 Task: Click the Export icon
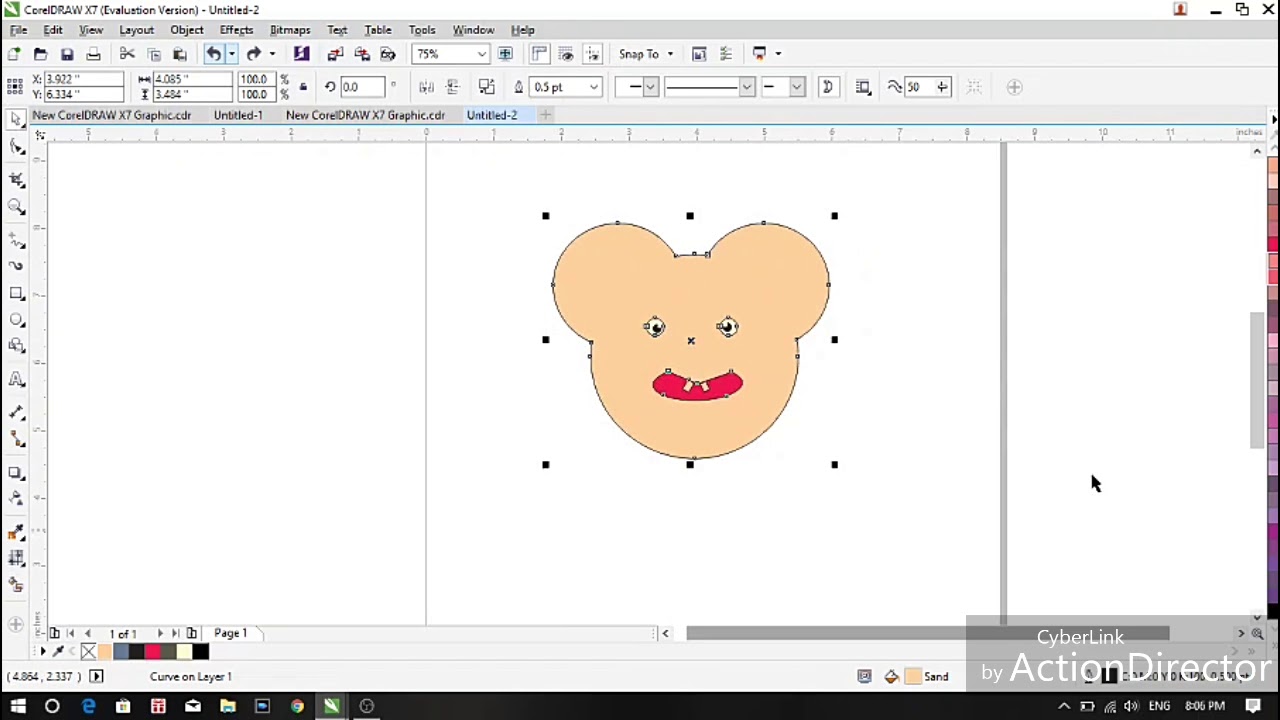[362, 54]
